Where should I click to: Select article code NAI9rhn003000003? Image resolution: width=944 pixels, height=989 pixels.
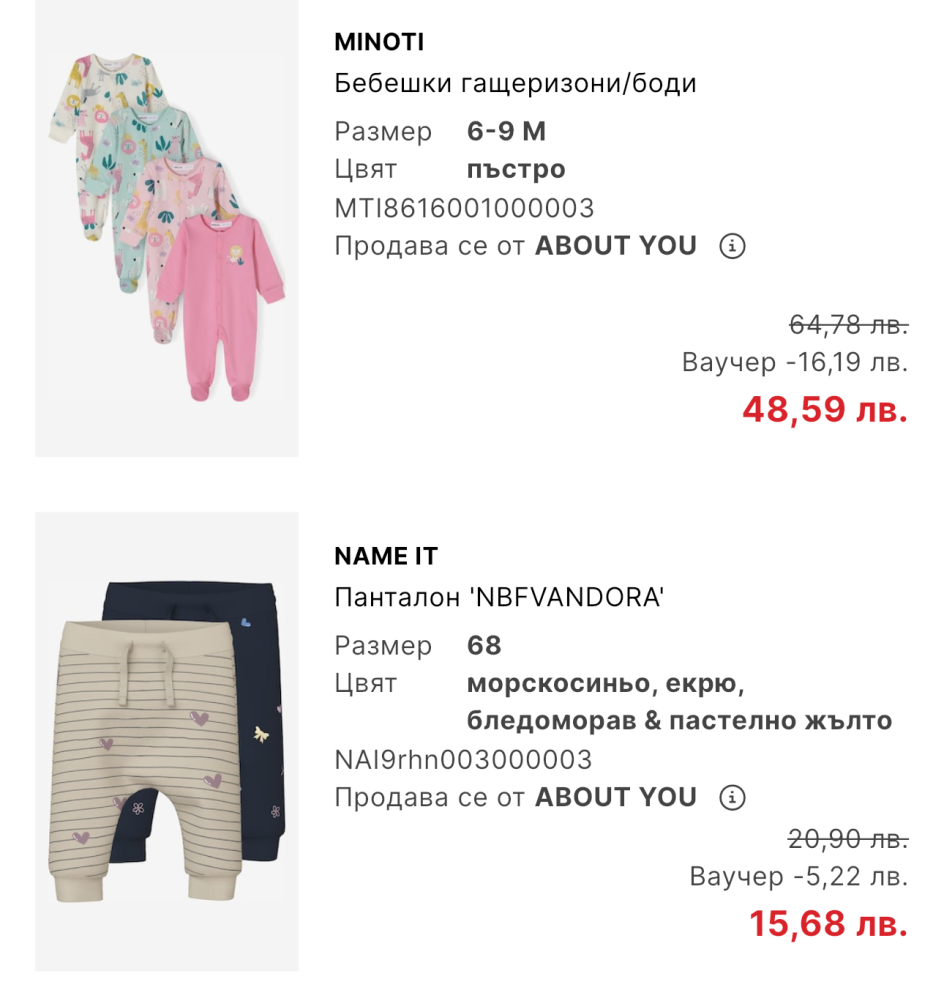click(x=463, y=760)
